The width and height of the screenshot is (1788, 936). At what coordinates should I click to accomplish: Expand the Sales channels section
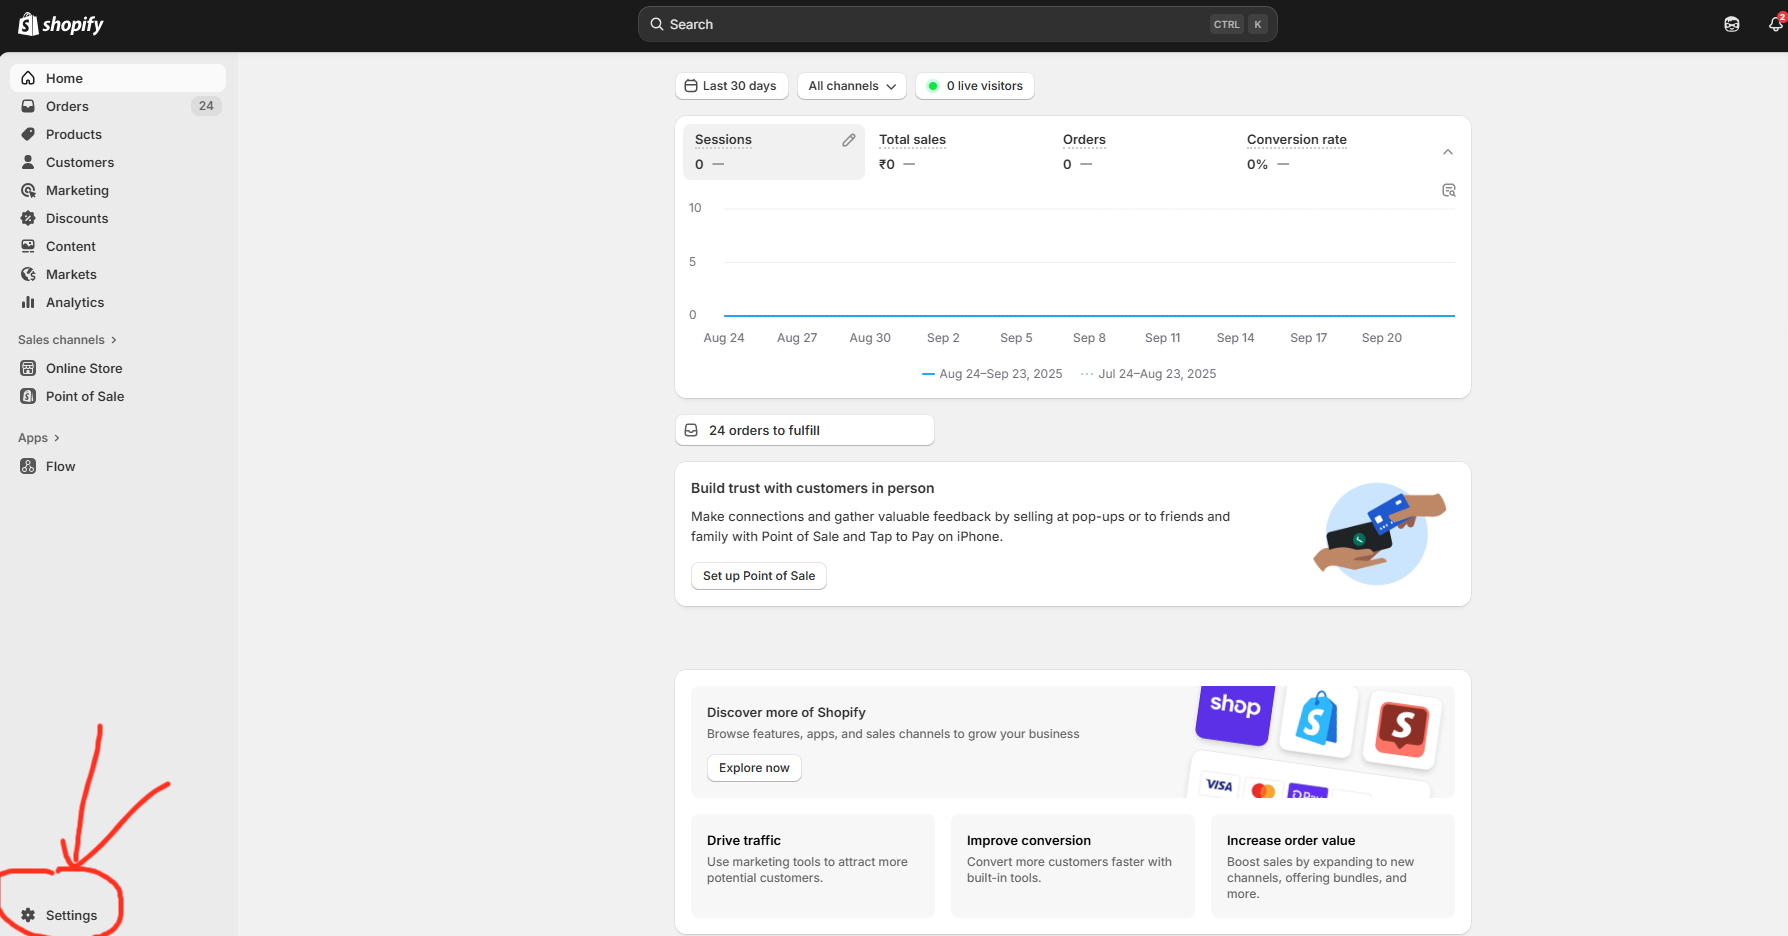point(67,340)
